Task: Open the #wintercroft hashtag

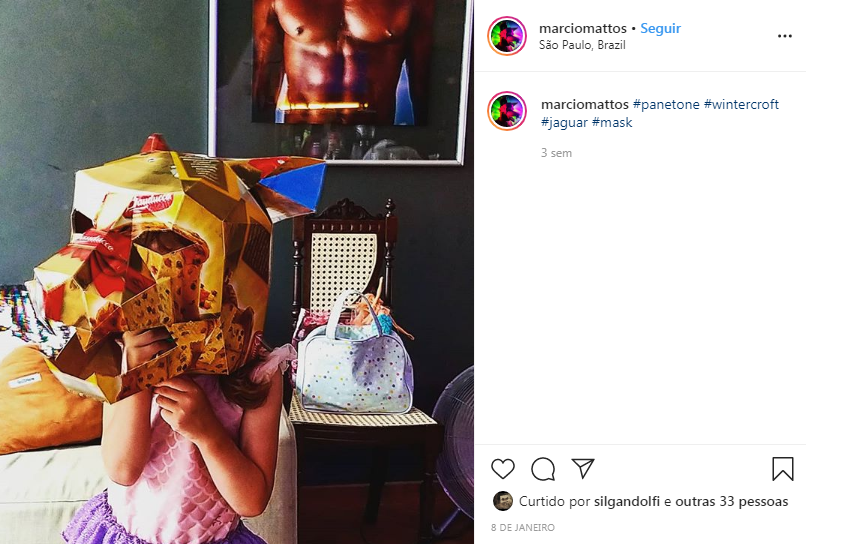Action: (741, 104)
